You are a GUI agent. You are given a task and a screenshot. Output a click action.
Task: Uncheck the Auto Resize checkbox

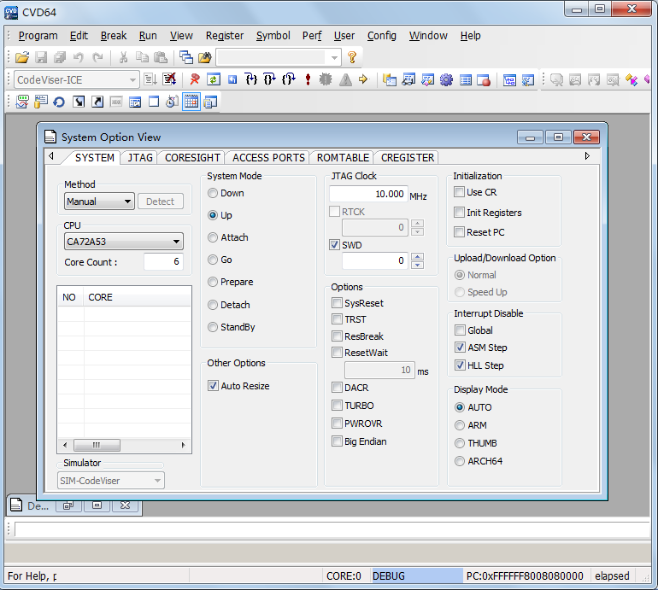pos(213,386)
